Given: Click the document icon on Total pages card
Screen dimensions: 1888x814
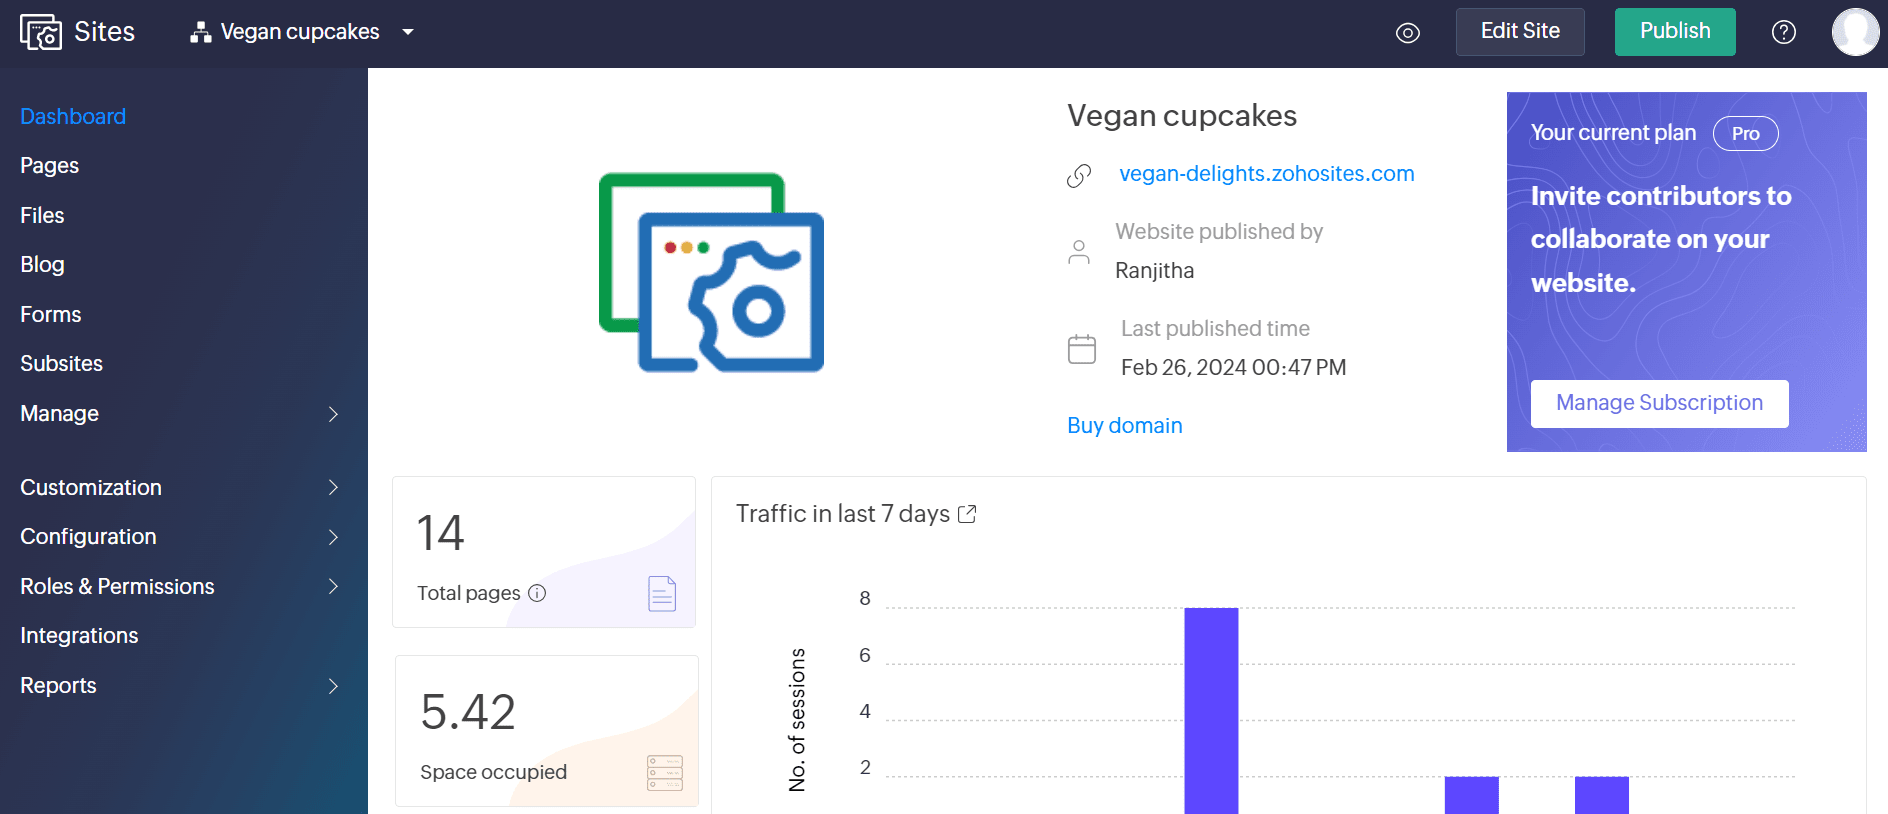Looking at the screenshot, I should 662,593.
